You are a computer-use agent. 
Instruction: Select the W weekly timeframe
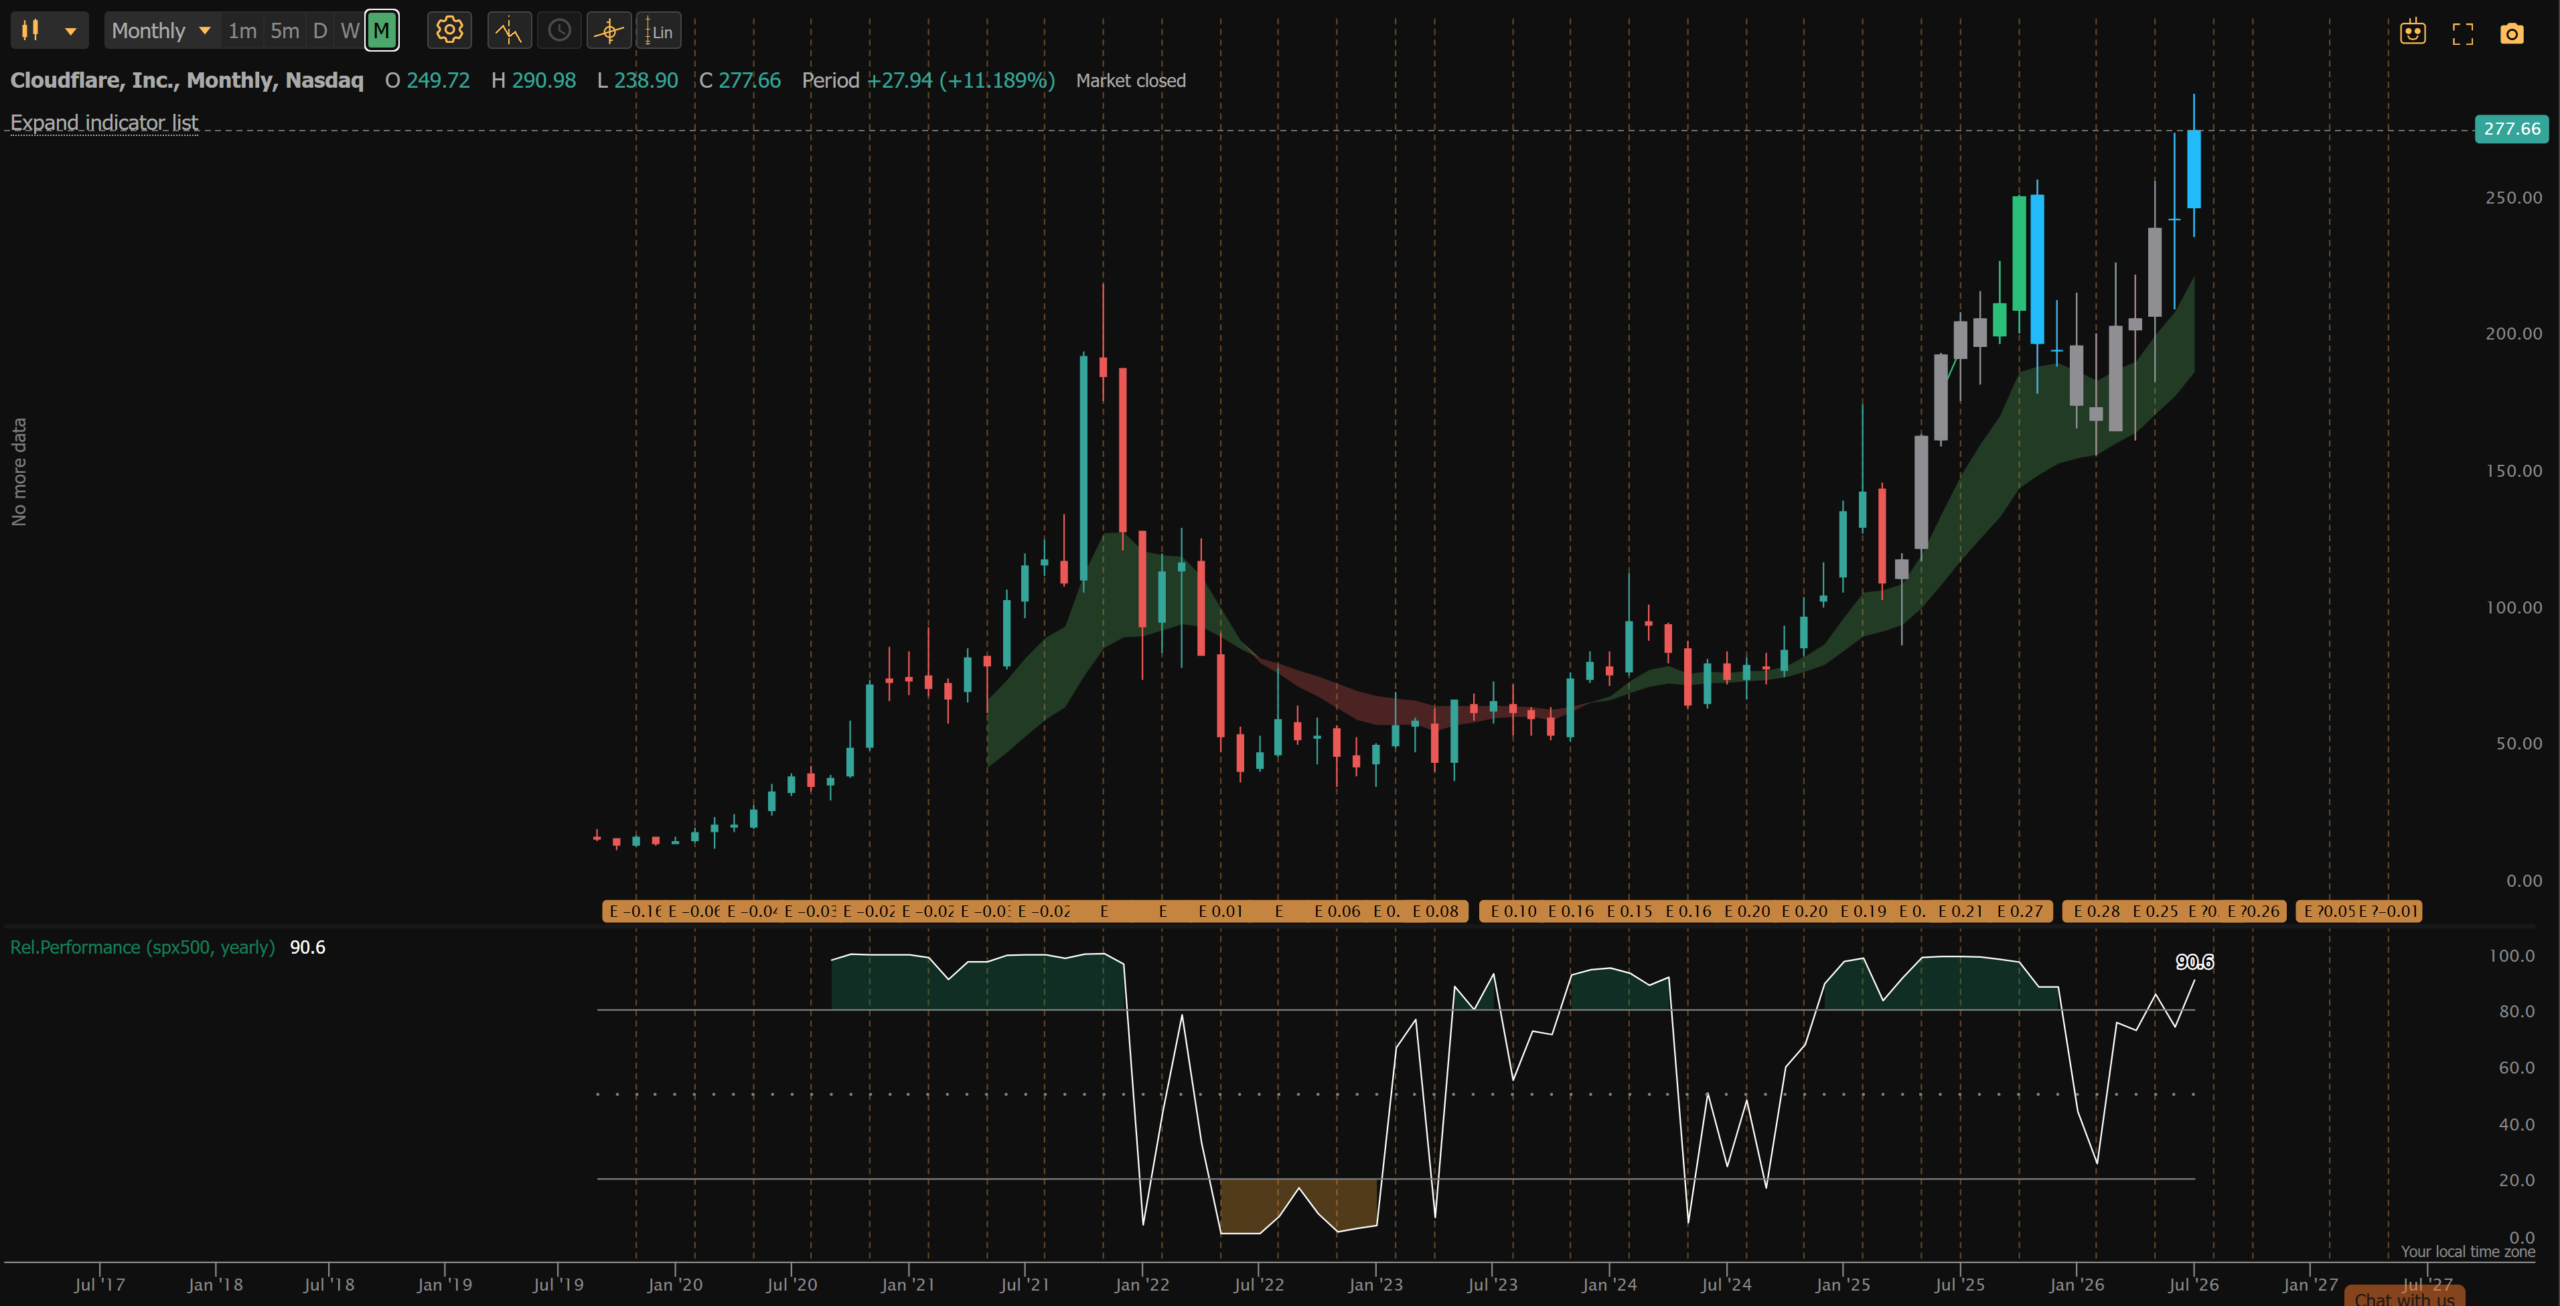[x=350, y=31]
